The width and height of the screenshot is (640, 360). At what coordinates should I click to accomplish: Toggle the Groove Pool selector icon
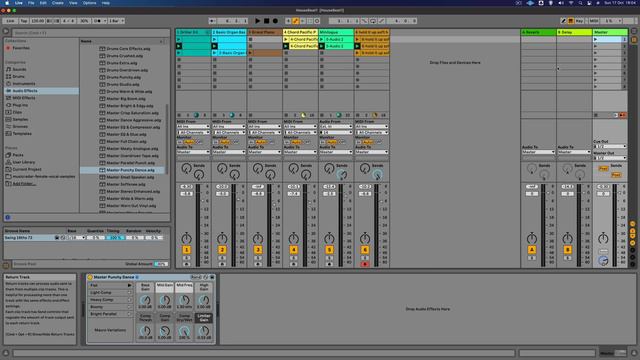click(6, 265)
